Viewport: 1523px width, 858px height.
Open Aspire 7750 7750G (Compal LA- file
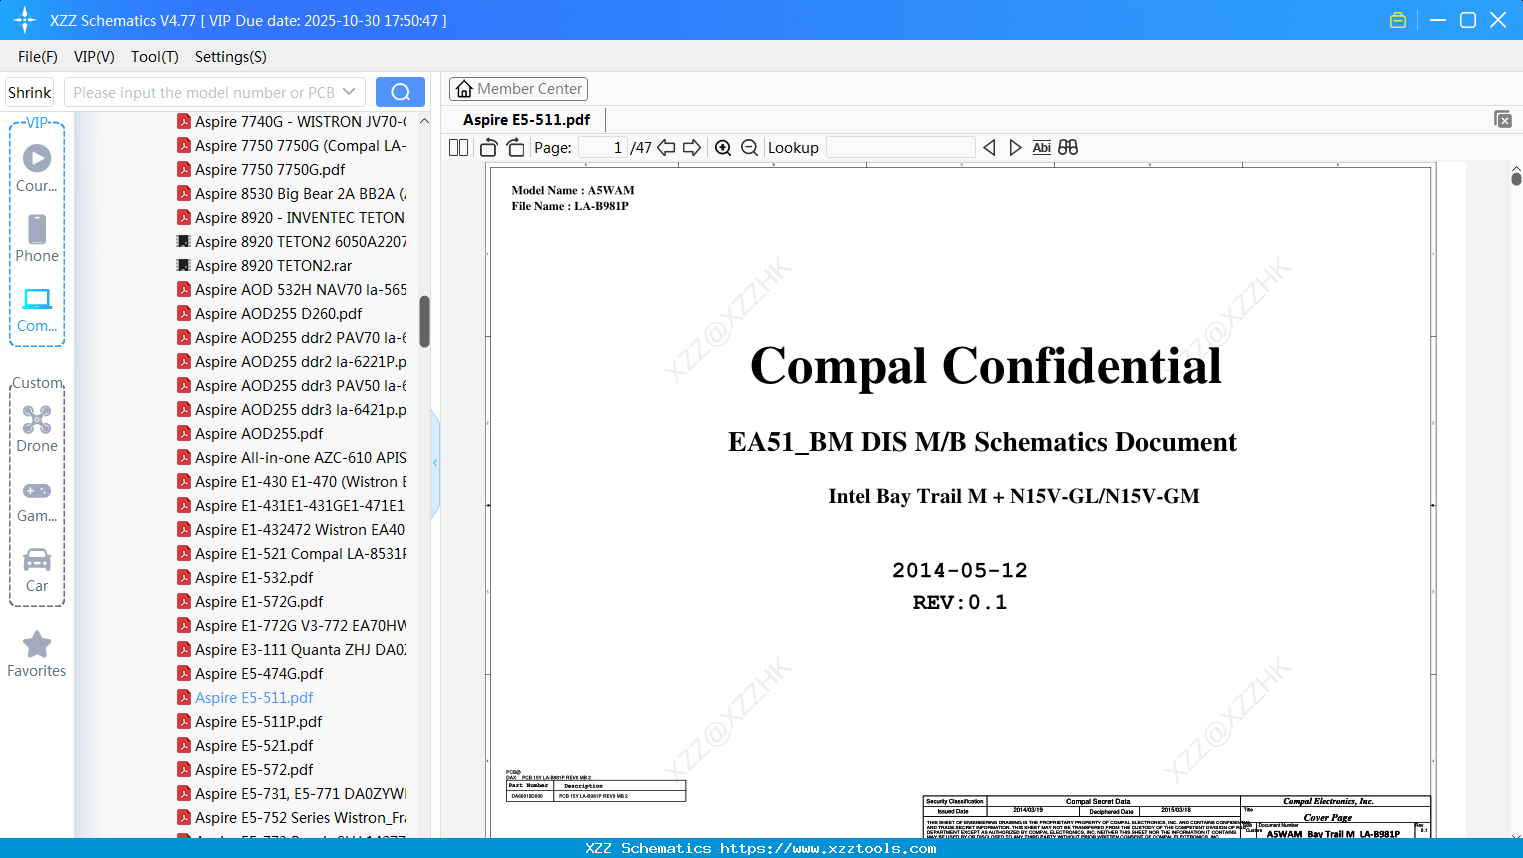coord(292,145)
